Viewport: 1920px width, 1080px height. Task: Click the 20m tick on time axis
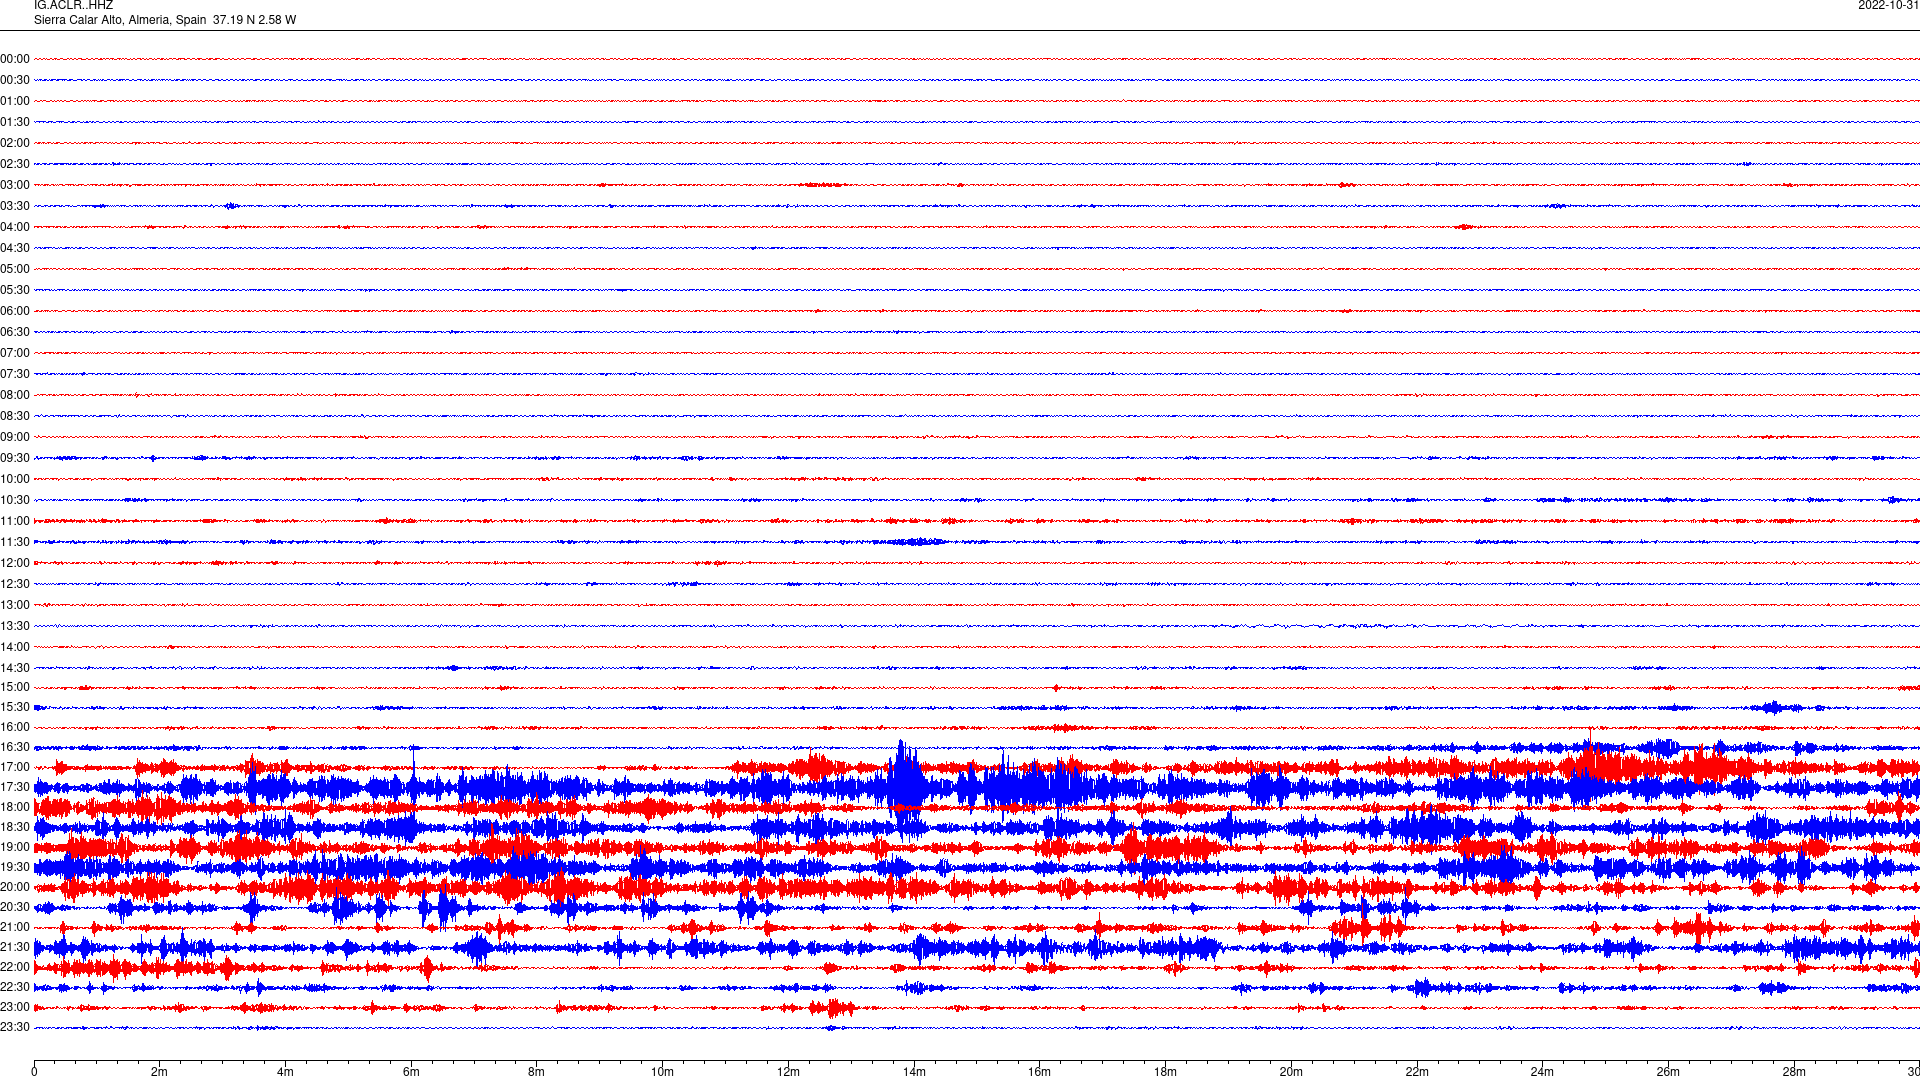(x=1291, y=1072)
